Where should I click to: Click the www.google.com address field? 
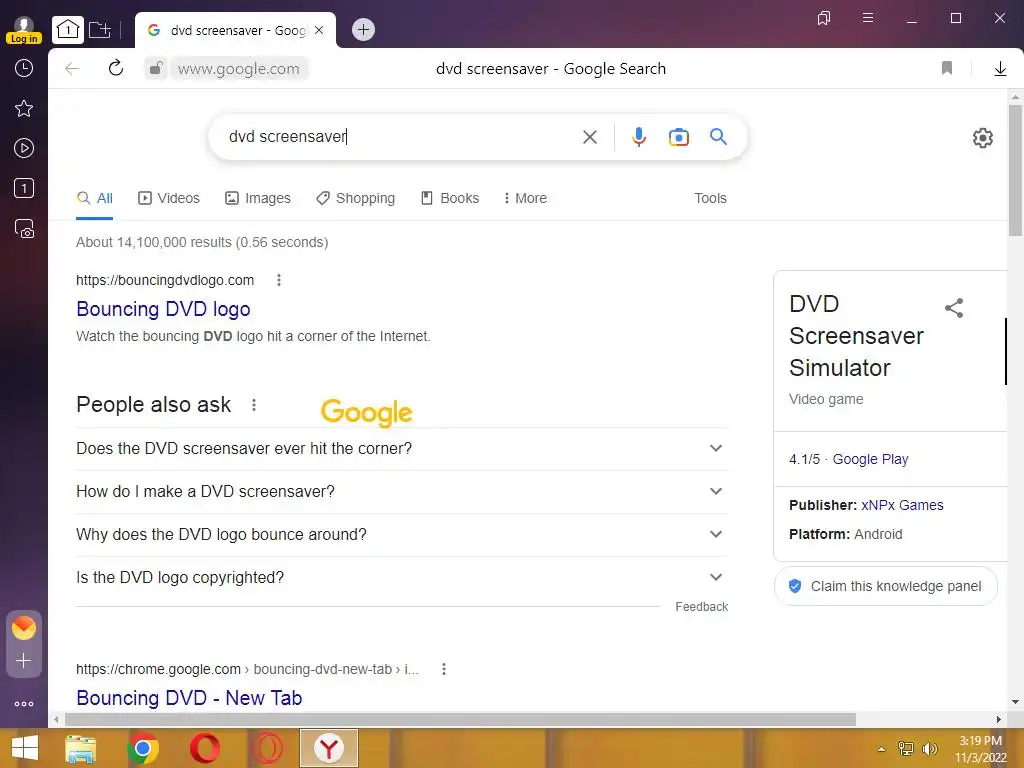[238, 69]
